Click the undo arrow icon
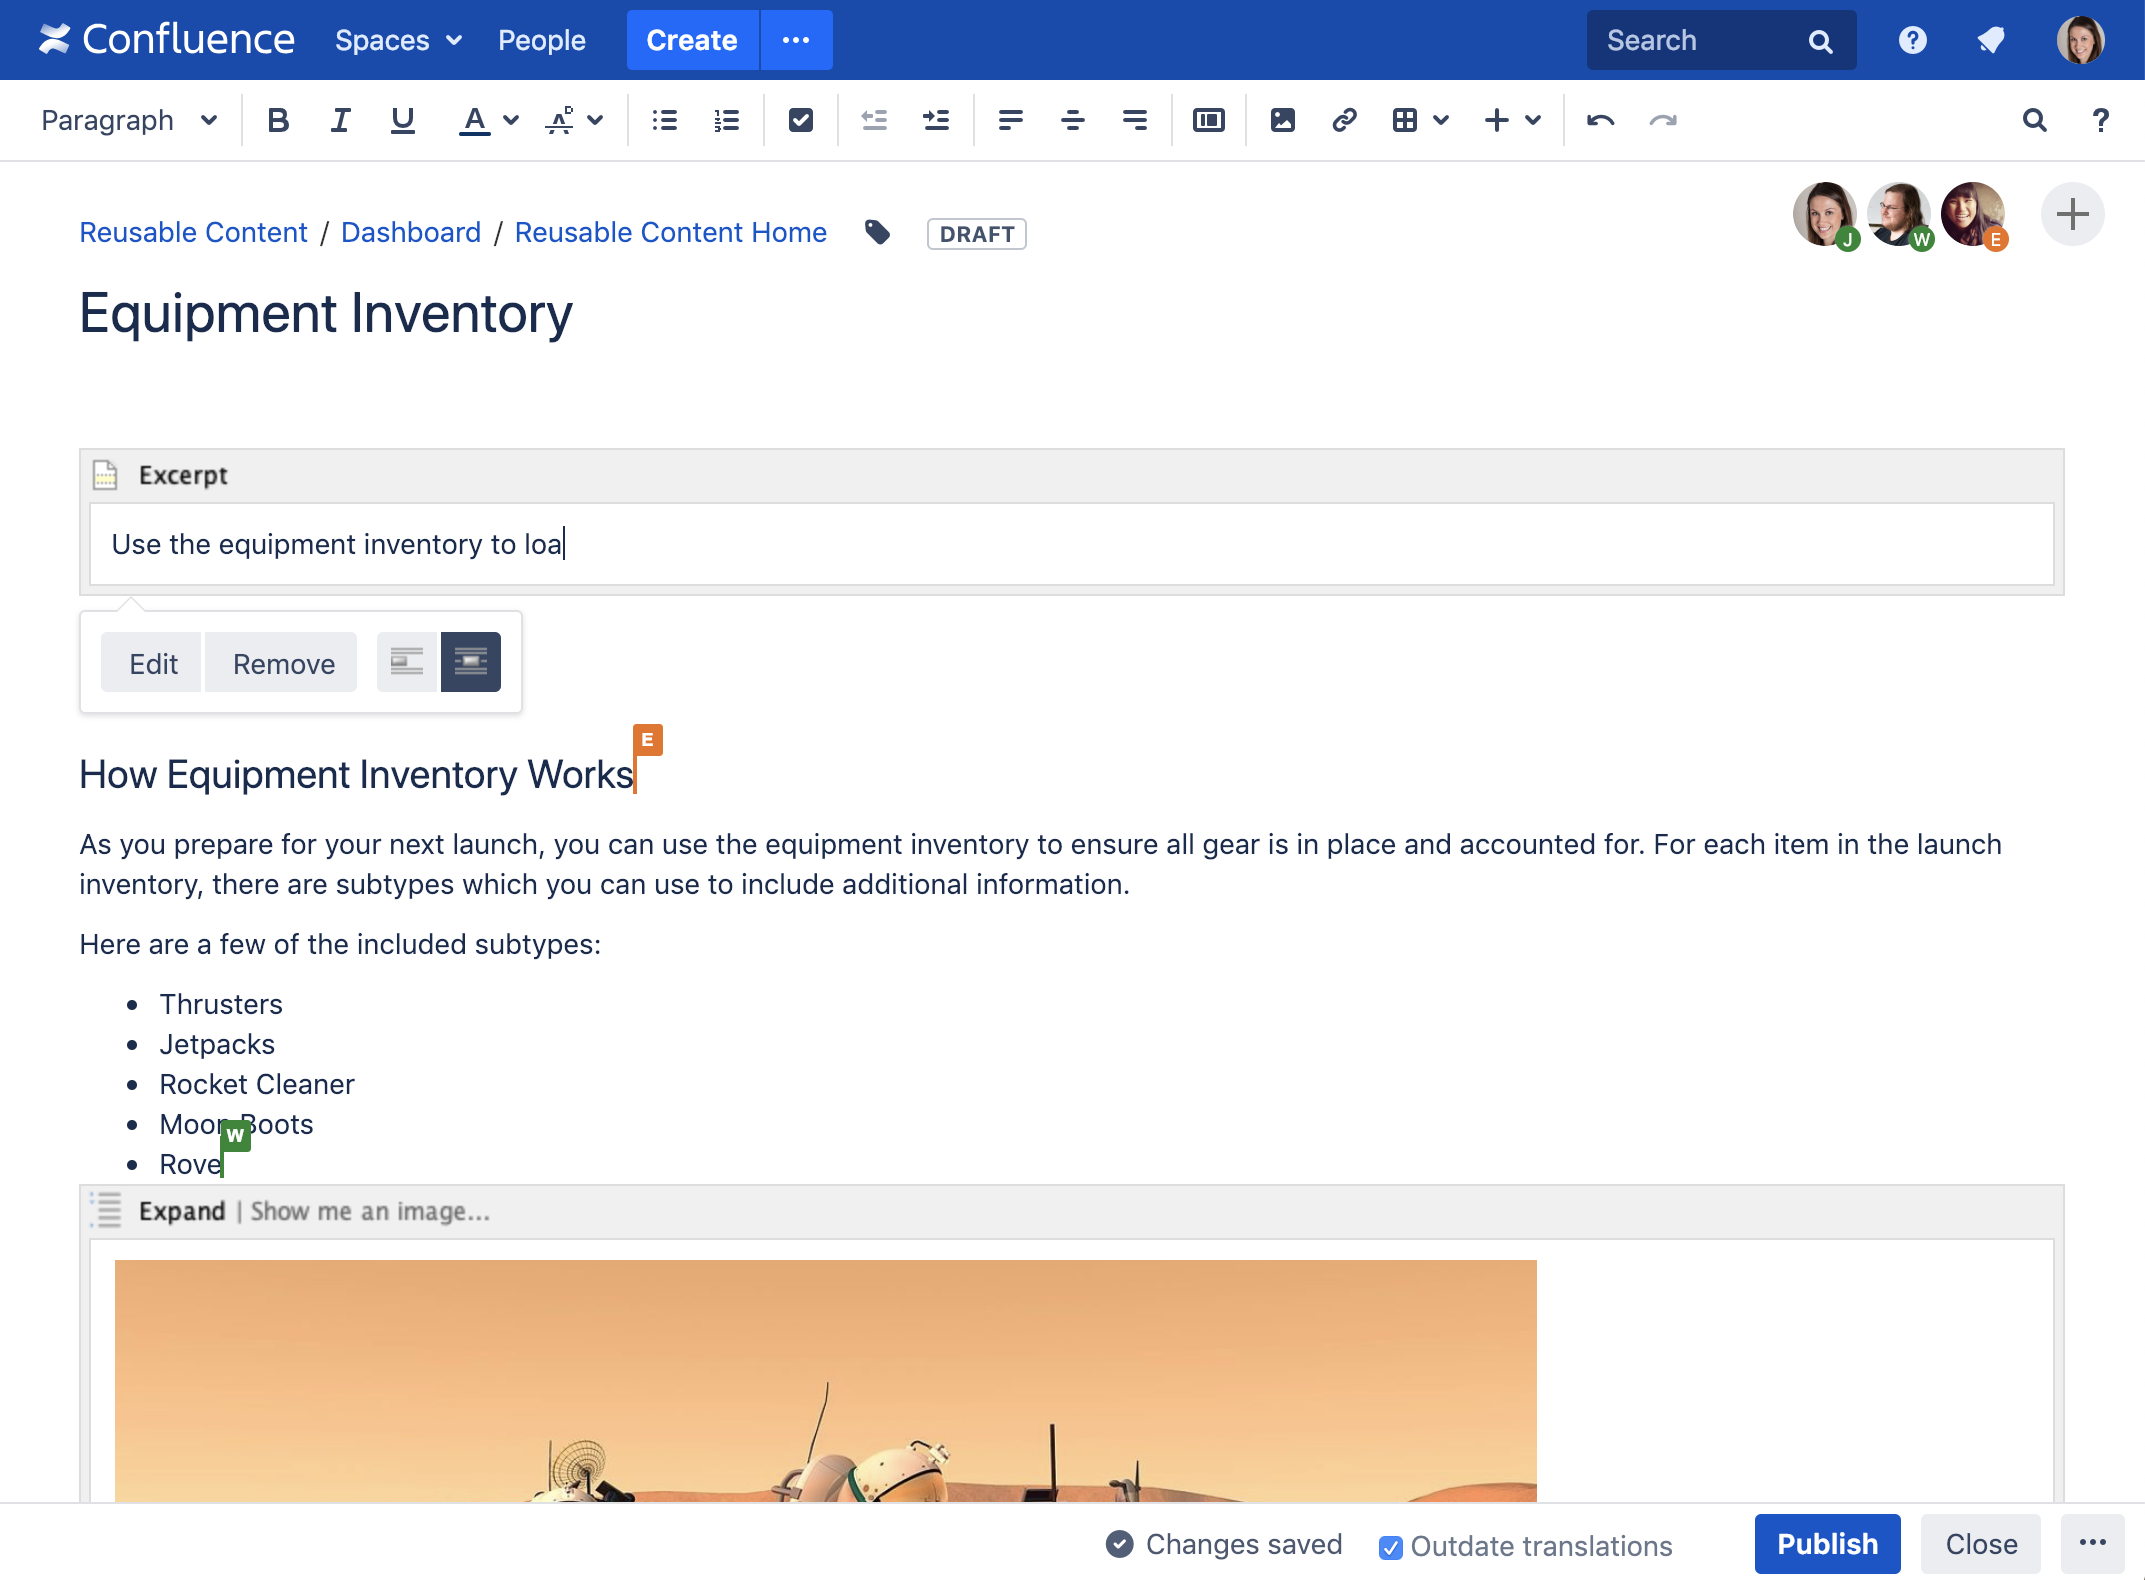 [1600, 121]
